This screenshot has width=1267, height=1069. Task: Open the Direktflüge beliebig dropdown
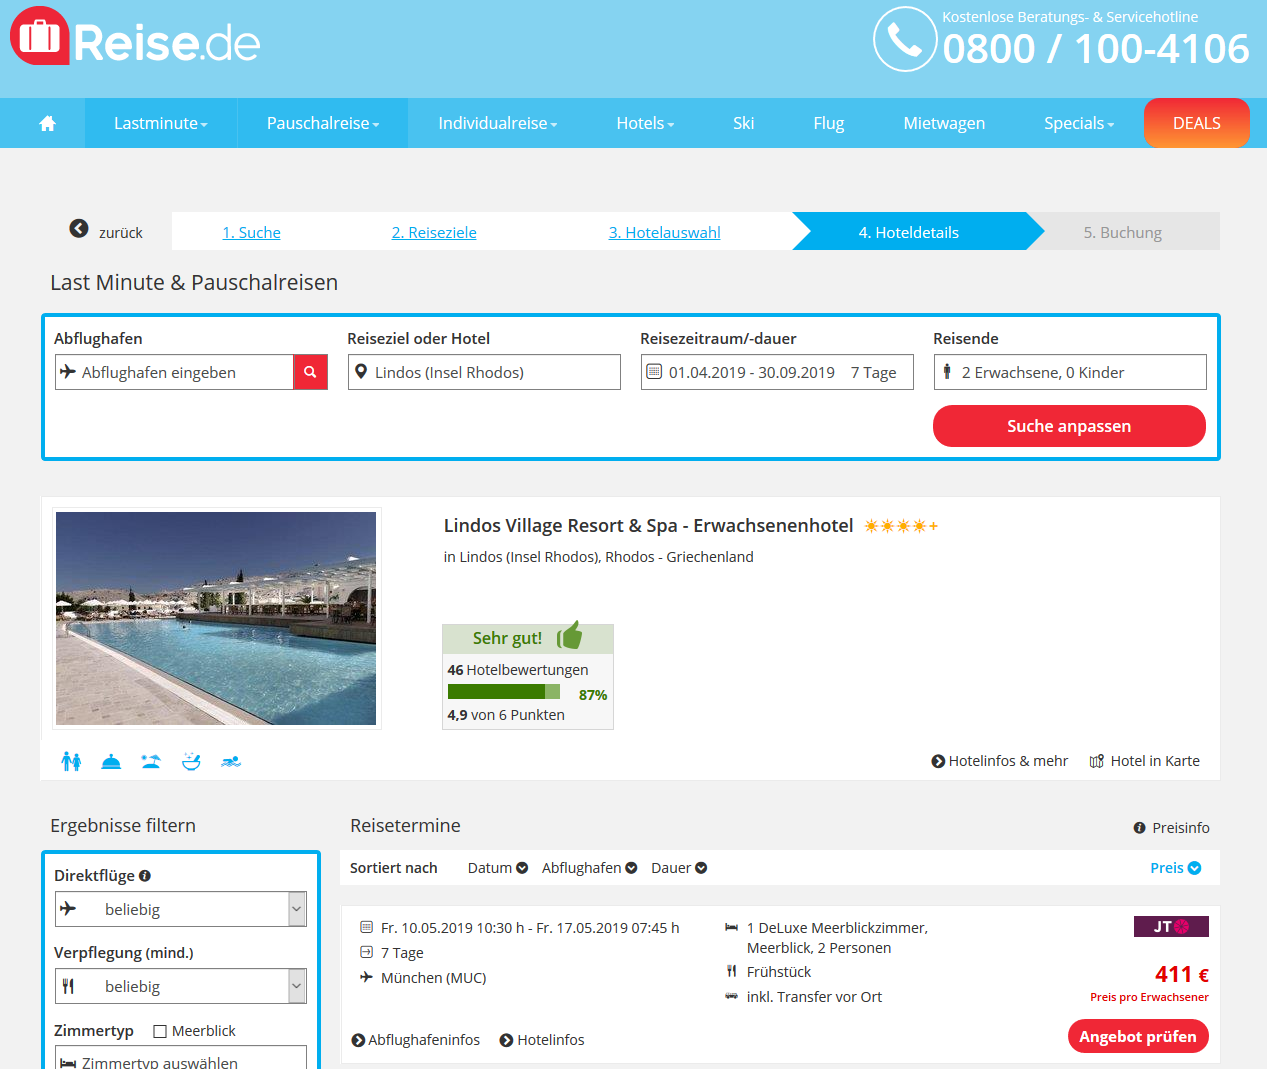tap(181, 909)
